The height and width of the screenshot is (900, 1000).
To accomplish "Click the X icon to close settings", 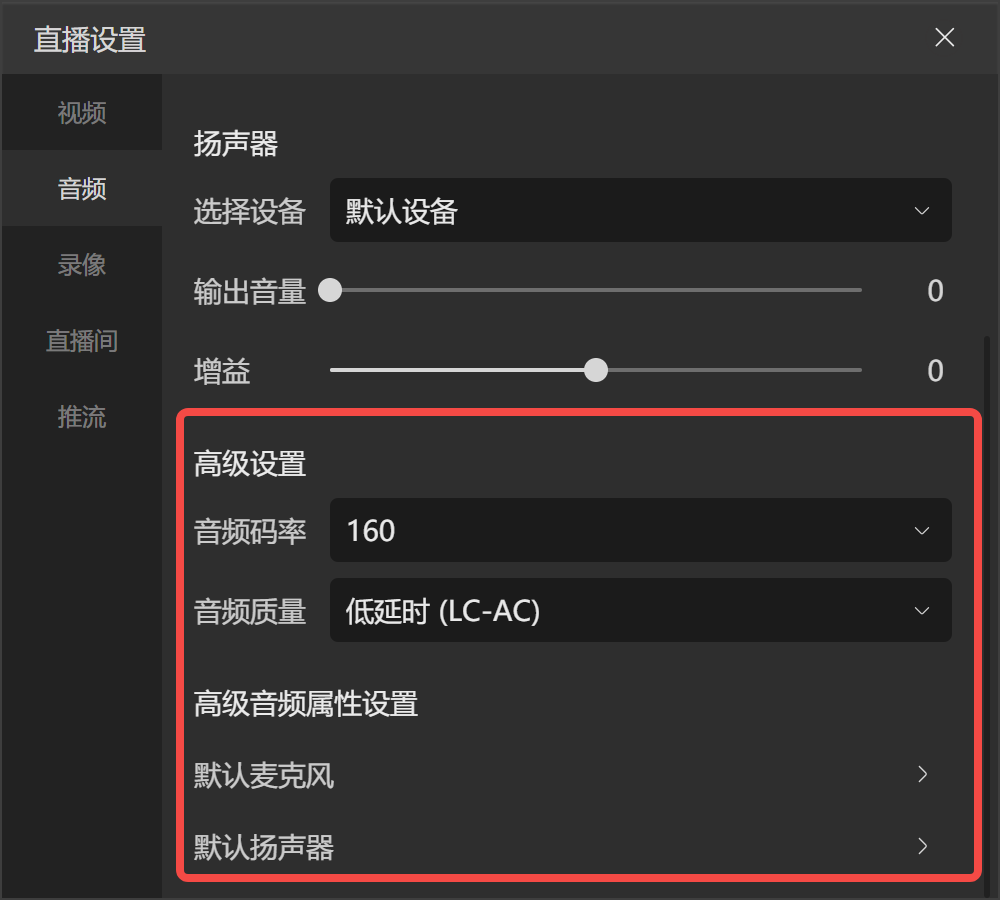I will (944, 37).
